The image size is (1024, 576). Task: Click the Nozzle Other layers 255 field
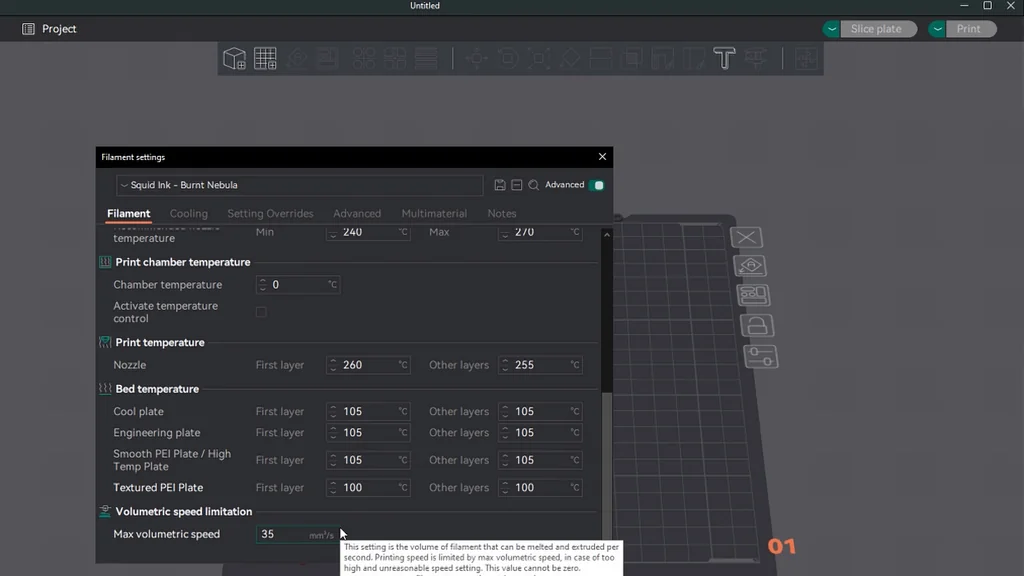(540, 365)
